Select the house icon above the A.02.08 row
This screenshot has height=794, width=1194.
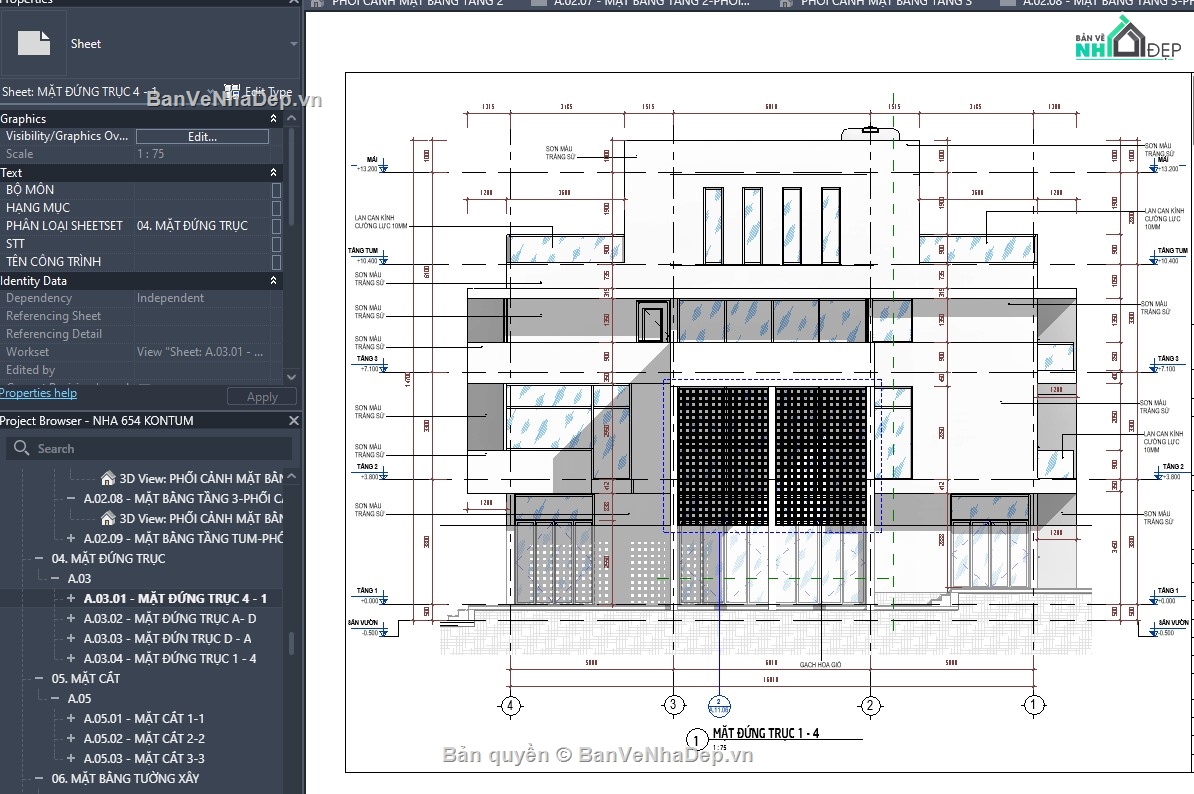pos(108,478)
